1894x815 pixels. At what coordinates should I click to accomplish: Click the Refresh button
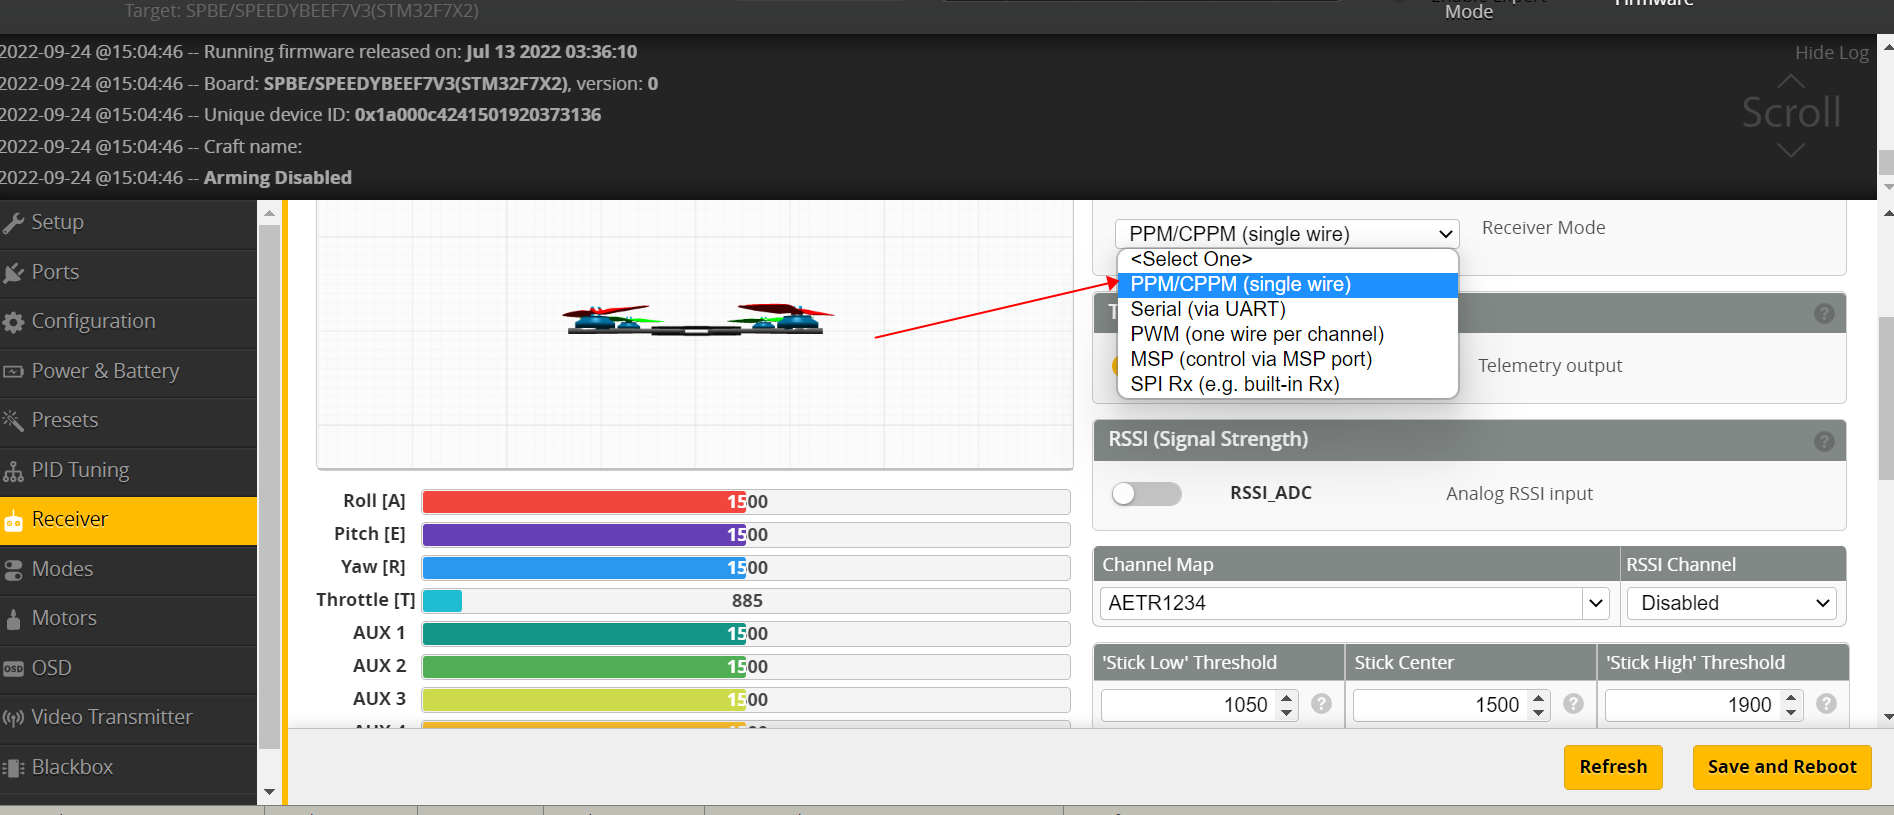[x=1612, y=767]
